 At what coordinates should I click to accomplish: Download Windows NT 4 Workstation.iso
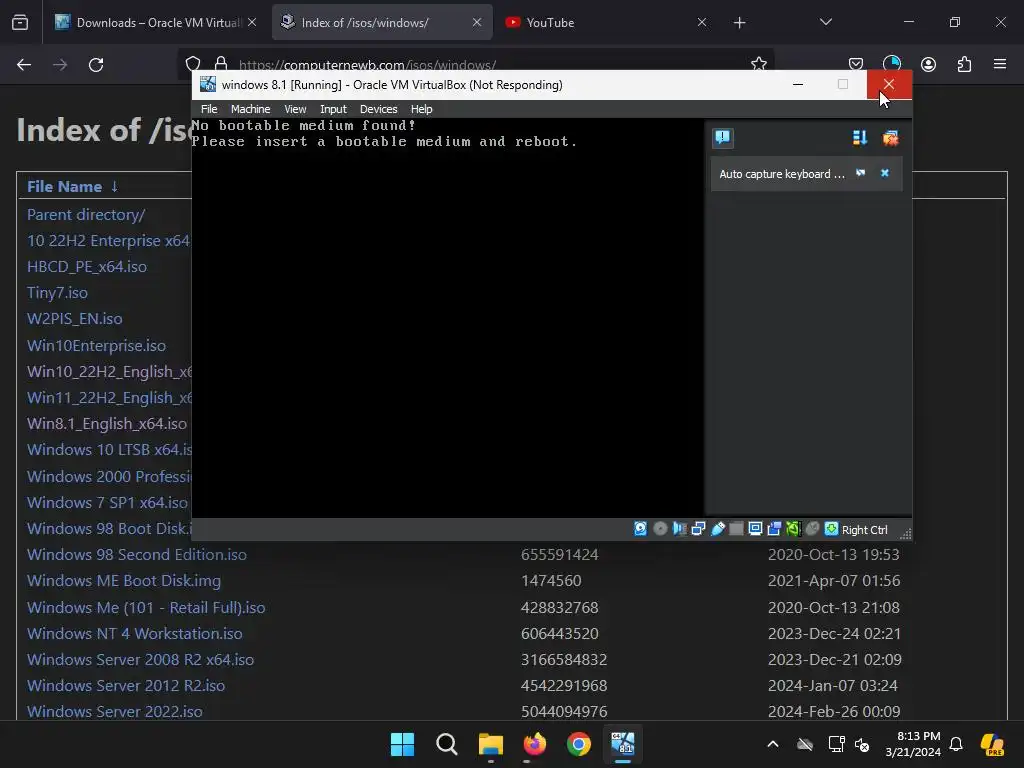[135, 633]
